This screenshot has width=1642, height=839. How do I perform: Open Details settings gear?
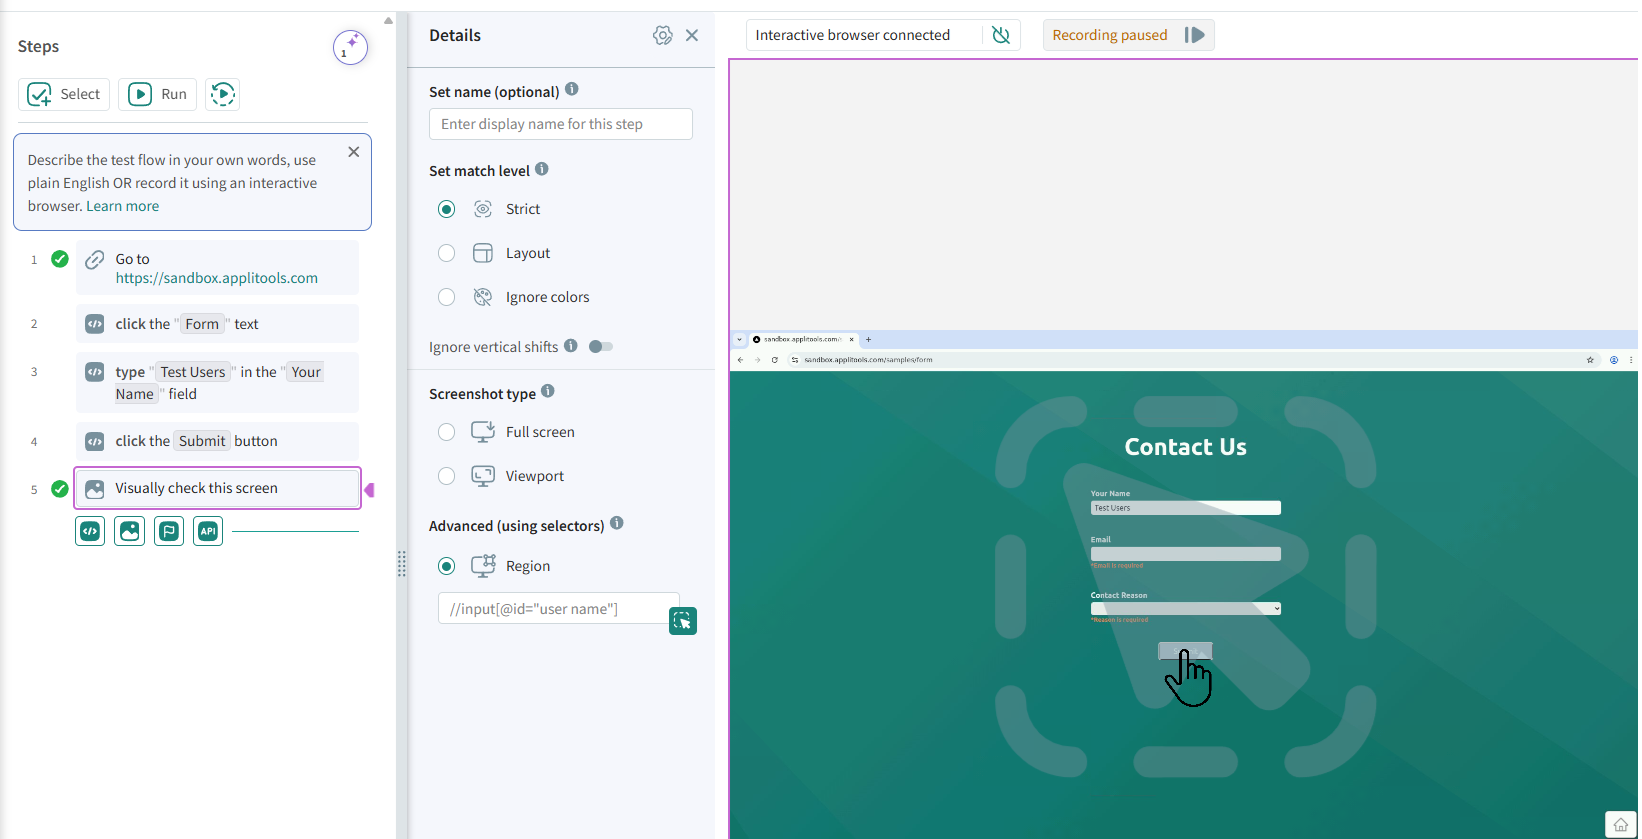pyautogui.click(x=662, y=36)
